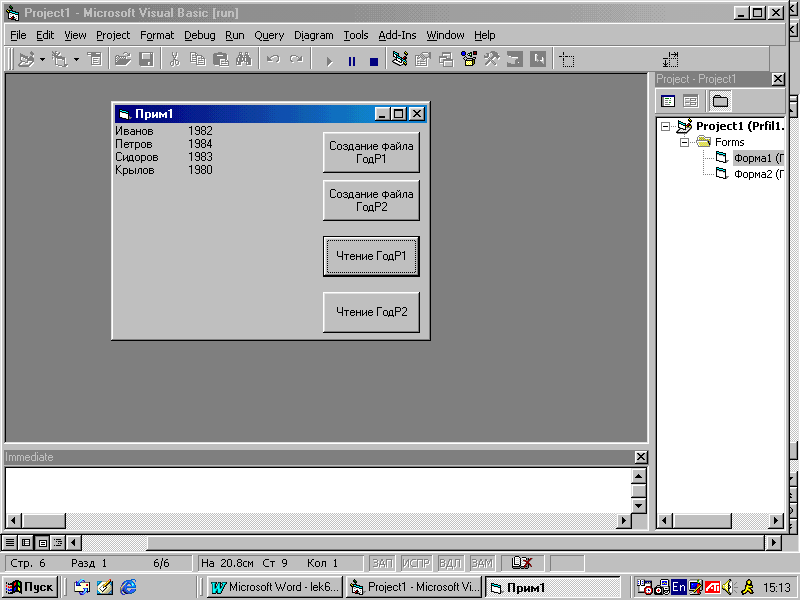800x600 pixels.
Task: Click View Object icon in Project panel
Action: (x=690, y=101)
